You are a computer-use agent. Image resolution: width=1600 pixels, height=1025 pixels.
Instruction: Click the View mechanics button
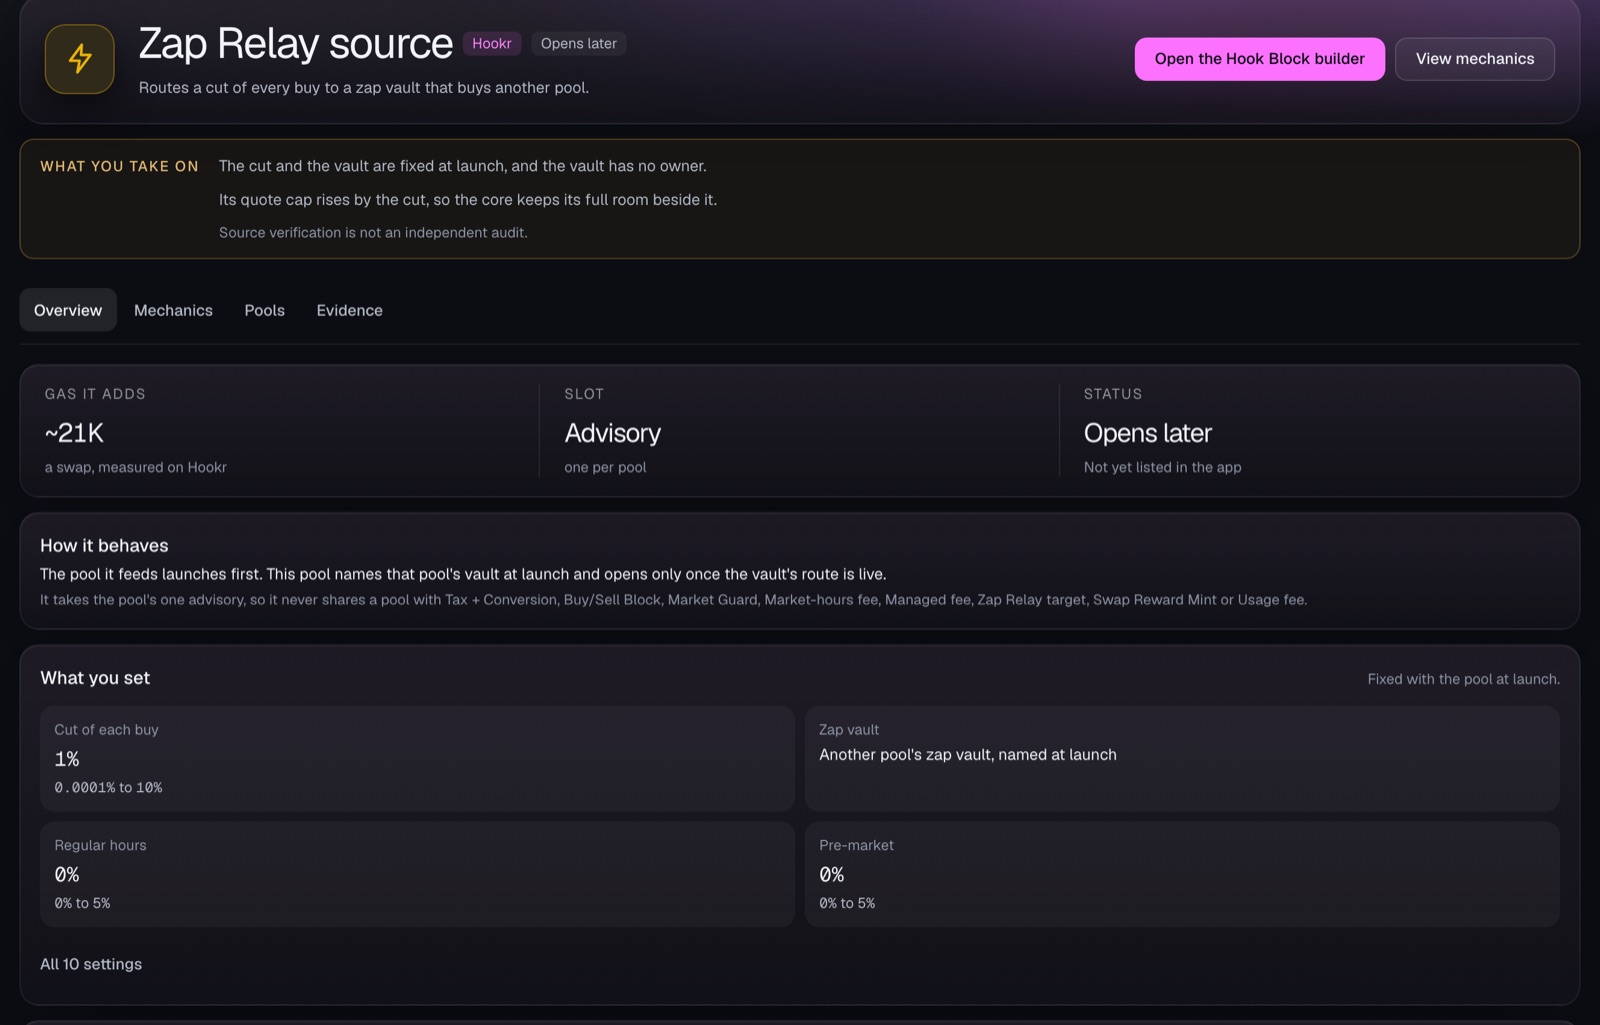1474,59
